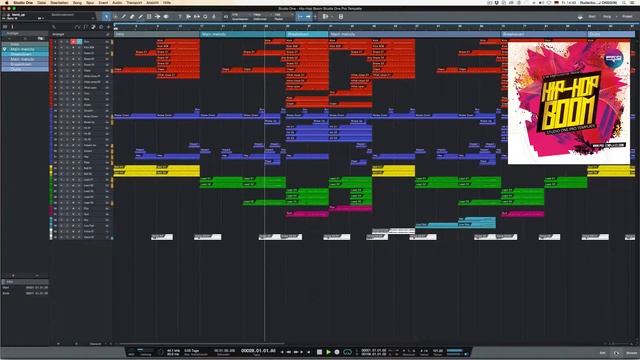Click Return to Zero in transport
Image resolution: width=640 pixels, height=360 pixels.
coord(309,352)
